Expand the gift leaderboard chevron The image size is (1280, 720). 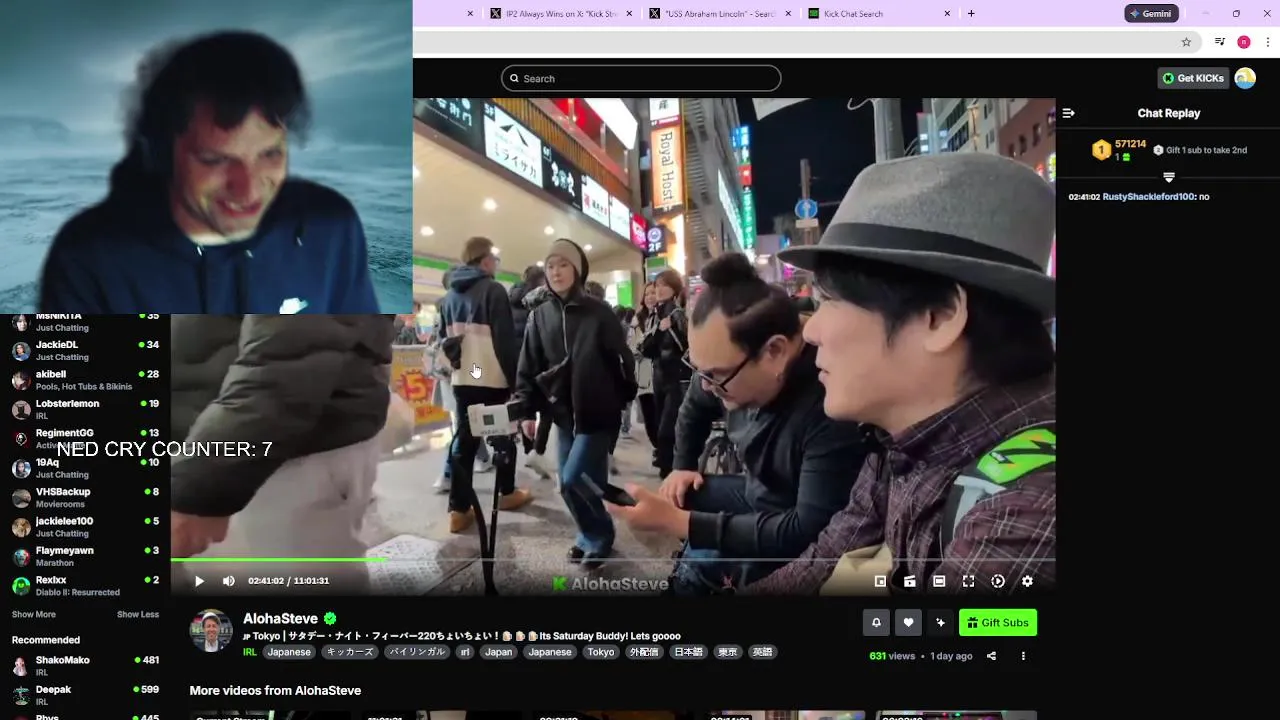pos(1168,177)
